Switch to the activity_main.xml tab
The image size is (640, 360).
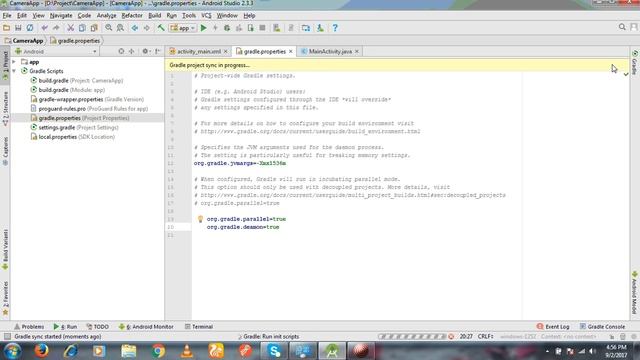click(198, 51)
